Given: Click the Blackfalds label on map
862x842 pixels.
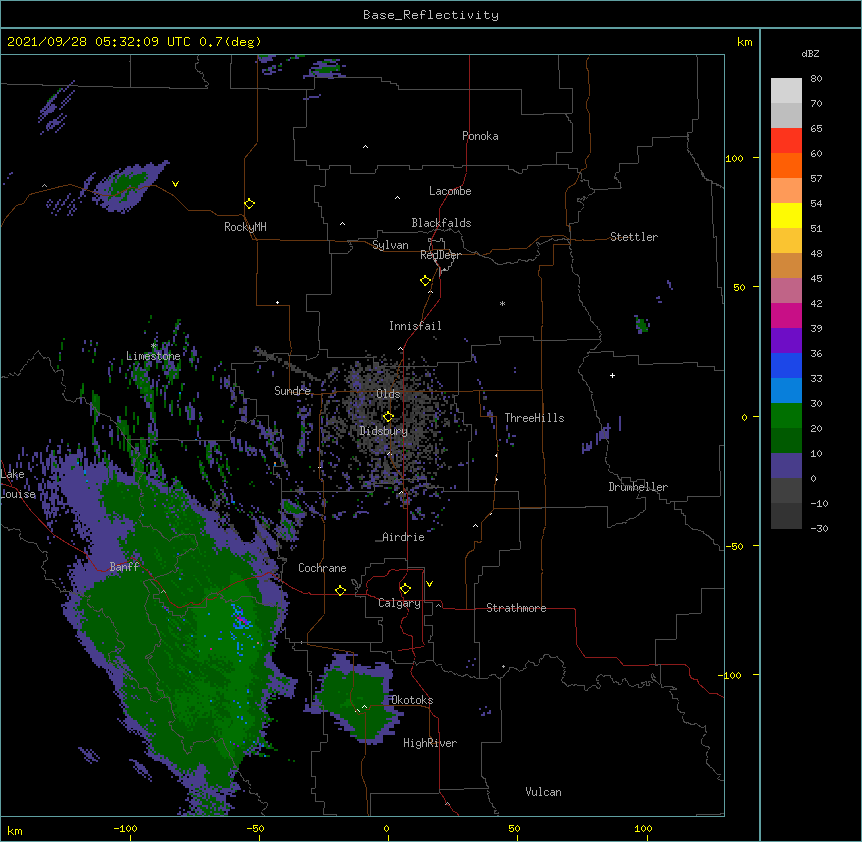Looking at the screenshot, I should tap(441, 223).
